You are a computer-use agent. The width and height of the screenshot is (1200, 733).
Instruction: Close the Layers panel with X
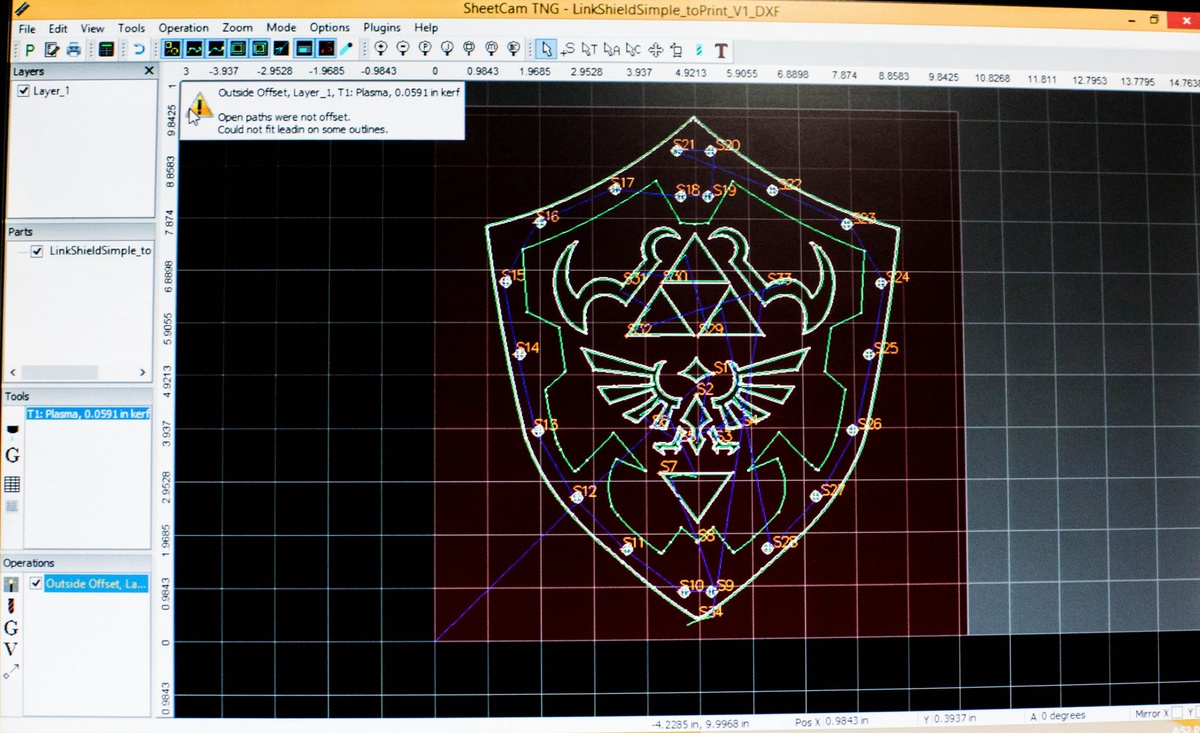pyautogui.click(x=149, y=71)
